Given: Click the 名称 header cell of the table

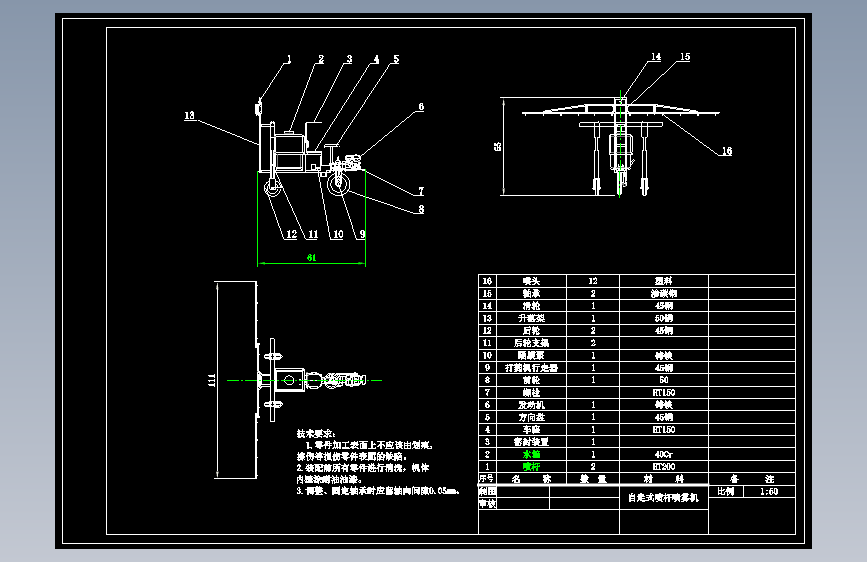Looking at the screenshot, I should point(531,479).
